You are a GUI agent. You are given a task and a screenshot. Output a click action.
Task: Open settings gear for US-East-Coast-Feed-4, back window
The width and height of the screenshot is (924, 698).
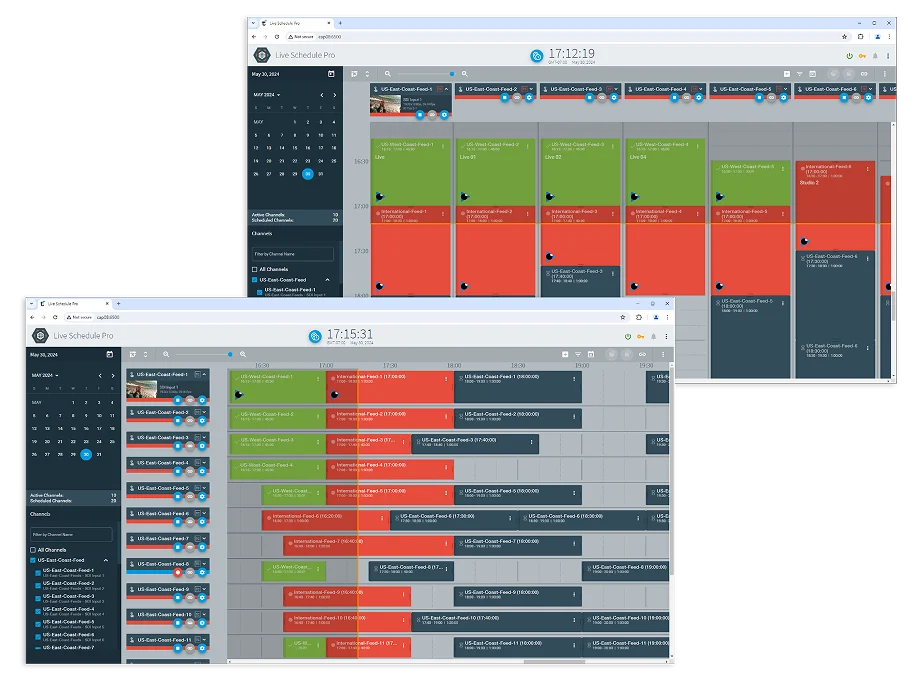pyautogui.click(x=699, y=97)
